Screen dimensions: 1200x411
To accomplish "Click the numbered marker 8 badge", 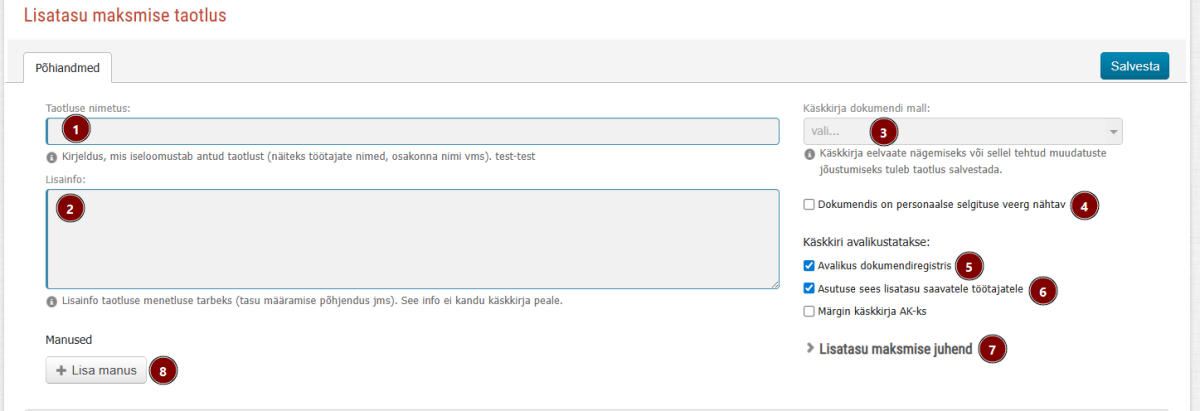I will [163, 370].
